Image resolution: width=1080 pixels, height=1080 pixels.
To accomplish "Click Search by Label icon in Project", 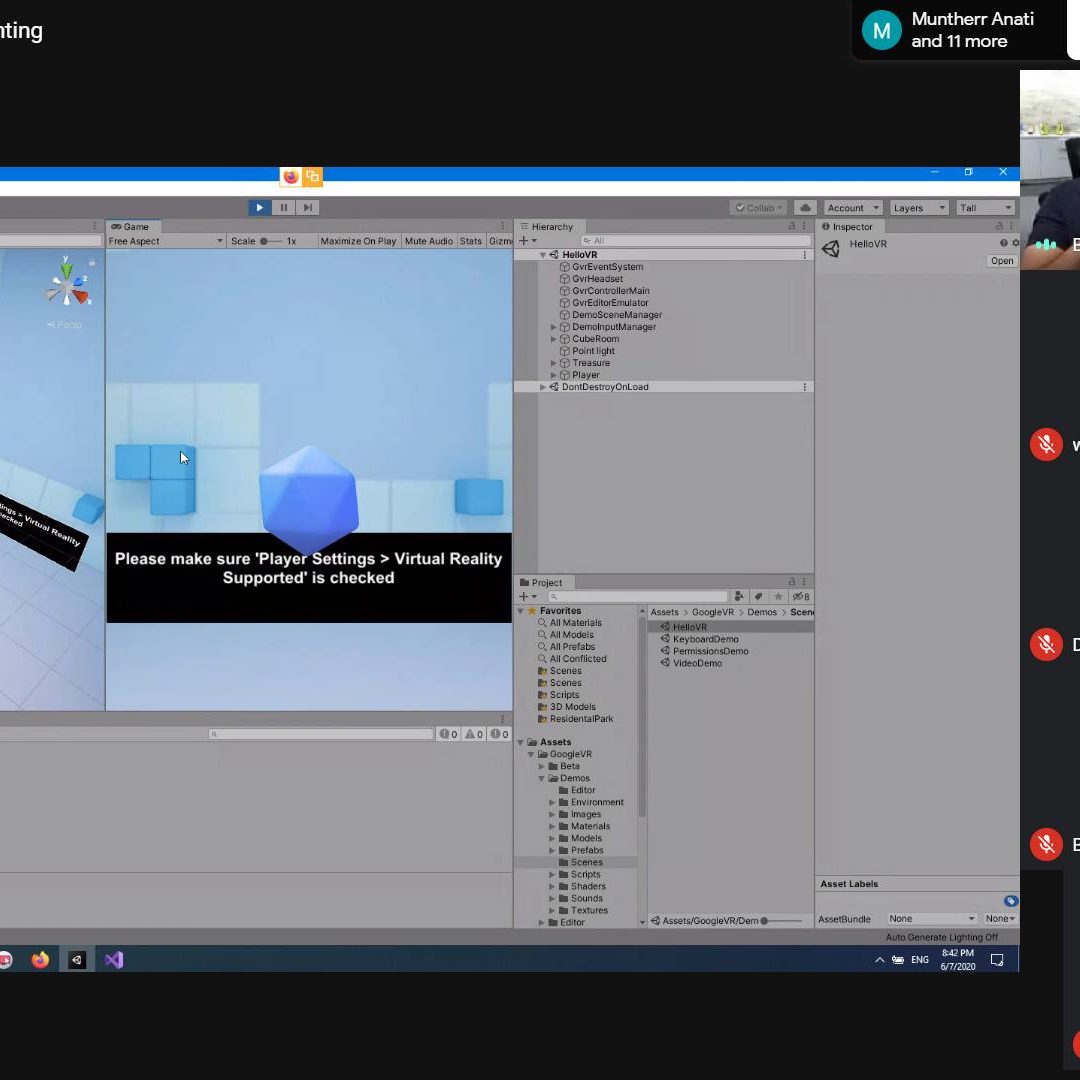I will pos(759,597).
